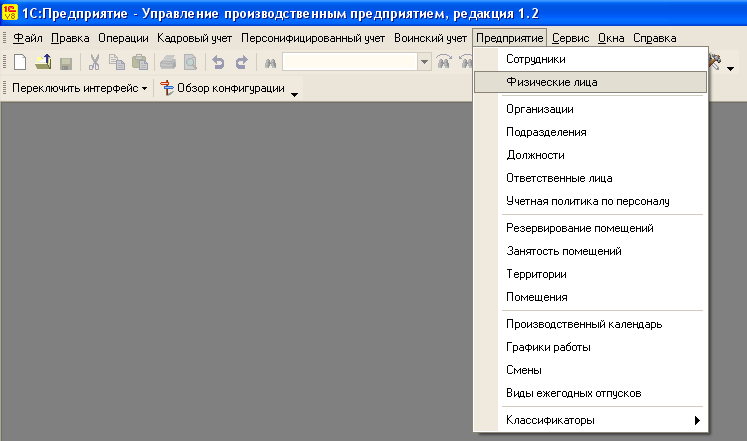Select Графики работы menu entry
This screenshot has height=441, width=747.
[591, 347]
